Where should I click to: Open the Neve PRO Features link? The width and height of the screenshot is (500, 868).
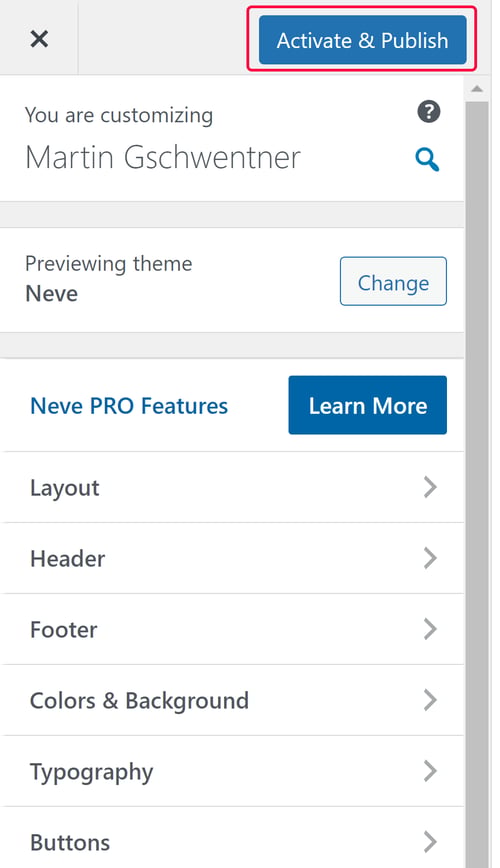[129, 406]
